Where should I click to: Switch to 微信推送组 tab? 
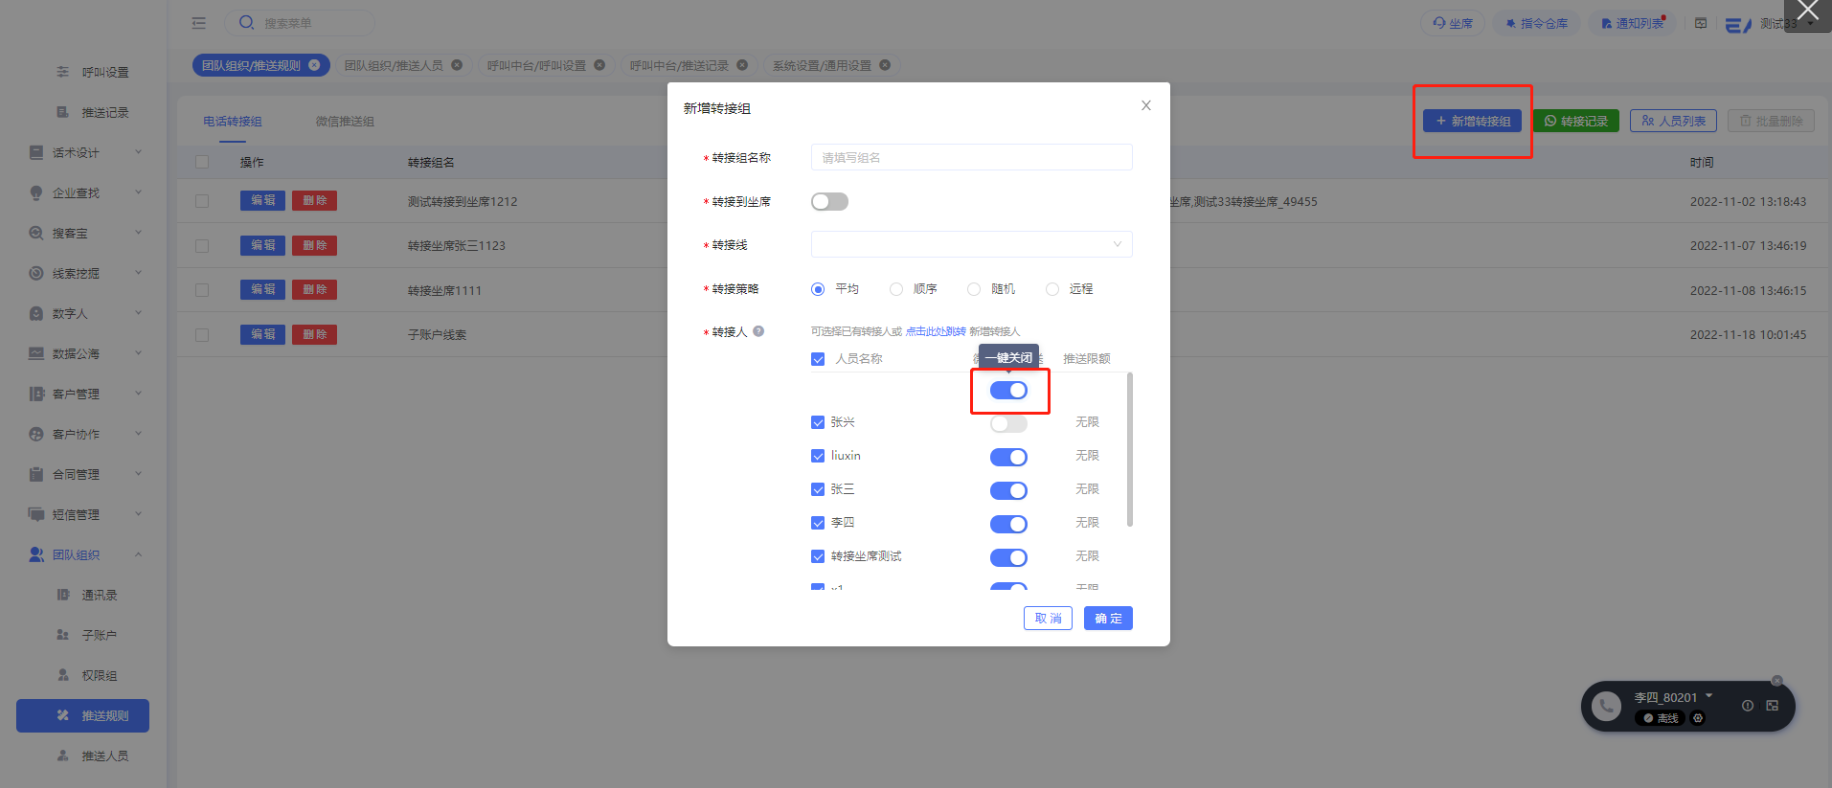pos(345,122)
